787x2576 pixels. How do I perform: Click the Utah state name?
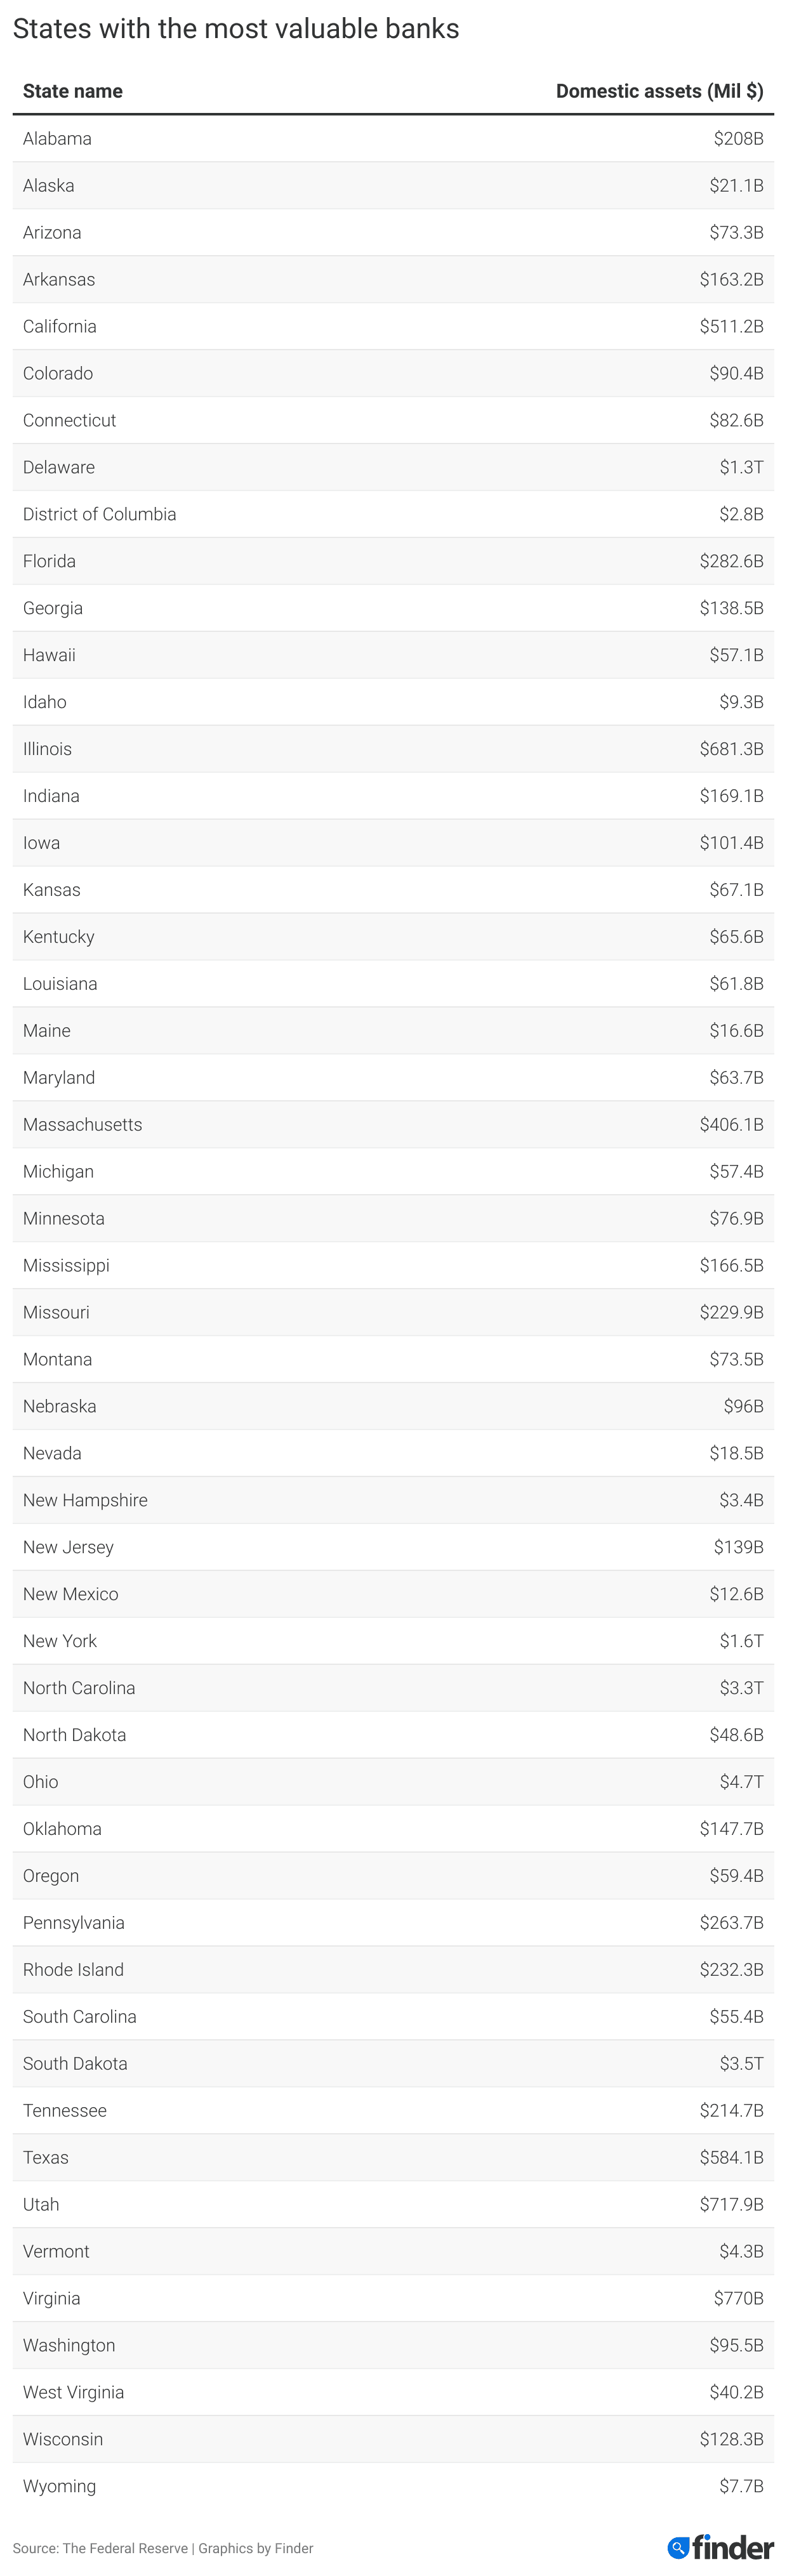tap(41, 2204)
